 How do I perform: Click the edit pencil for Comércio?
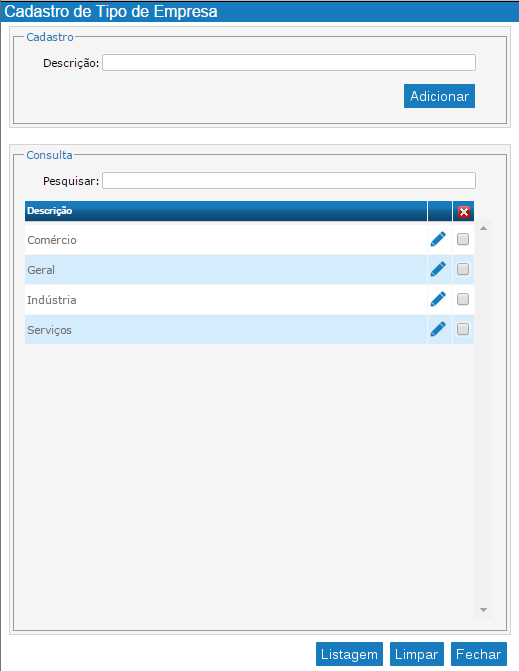(x=438, y=239)
